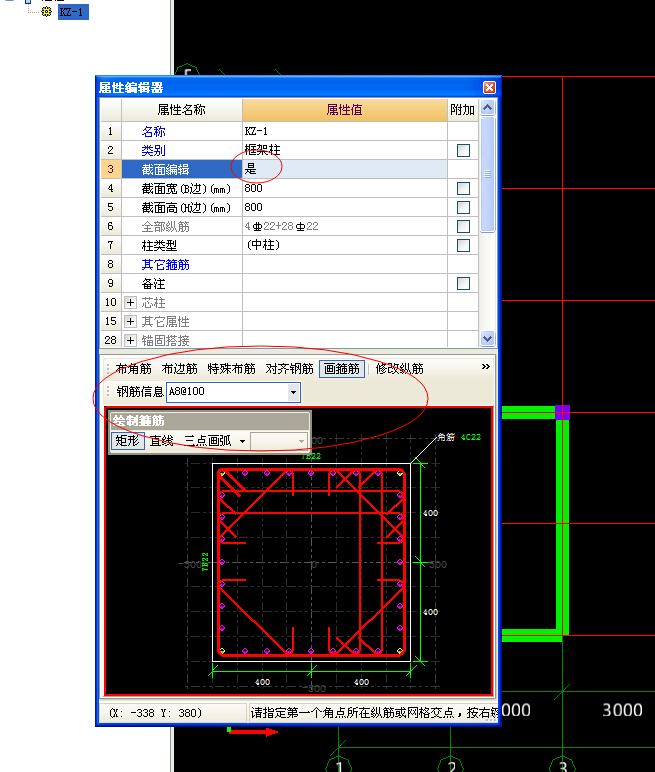Click the 属性名称 column header
Viewport: 655px width, 772px height.
click(x=181, y=110)
